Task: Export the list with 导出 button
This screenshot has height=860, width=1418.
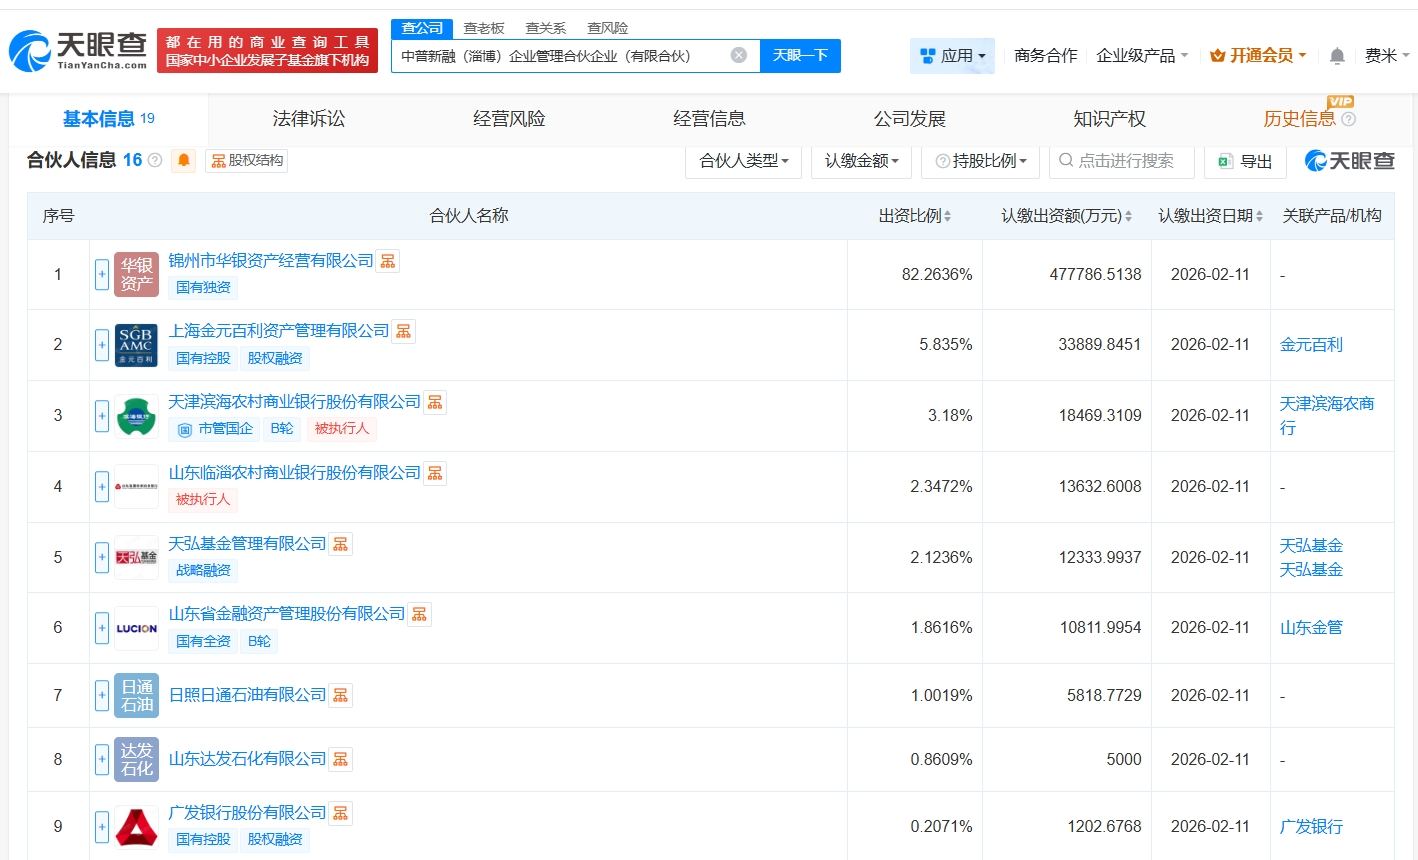Action: tap(1245, 161)
